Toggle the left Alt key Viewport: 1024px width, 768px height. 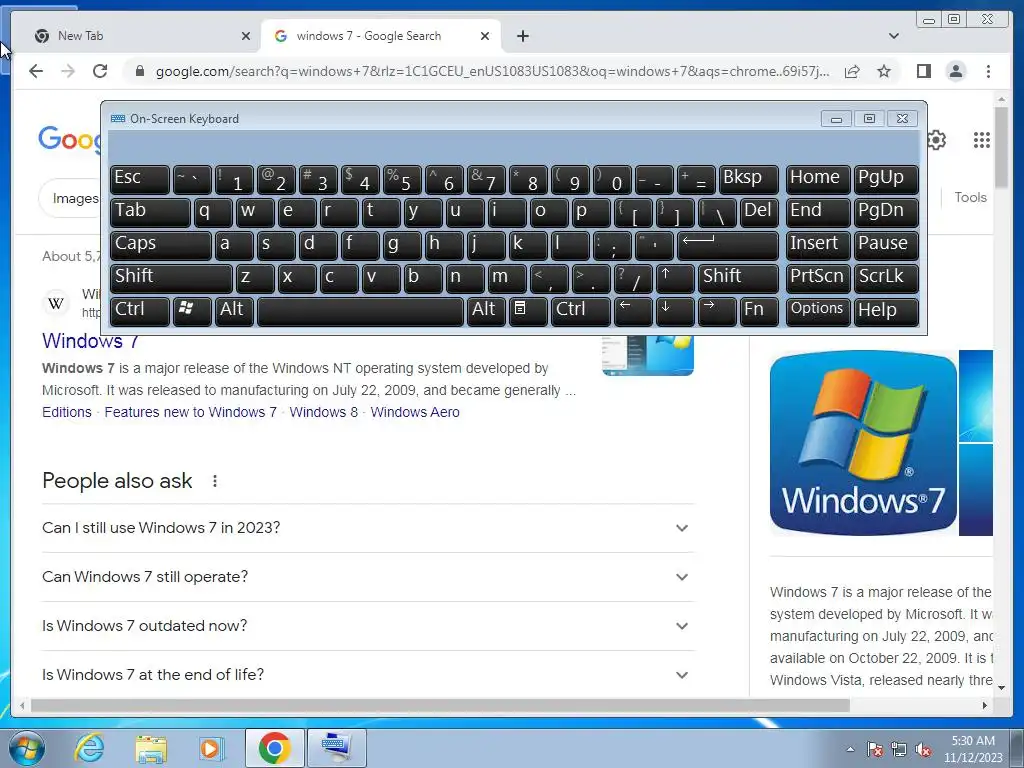point(234,311)
